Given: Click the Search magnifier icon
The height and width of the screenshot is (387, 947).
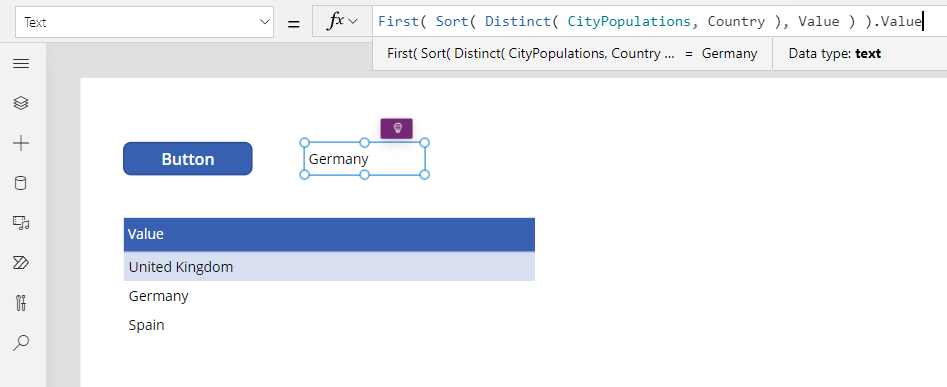Looking at the screenshot, I should tap(21, 342).
